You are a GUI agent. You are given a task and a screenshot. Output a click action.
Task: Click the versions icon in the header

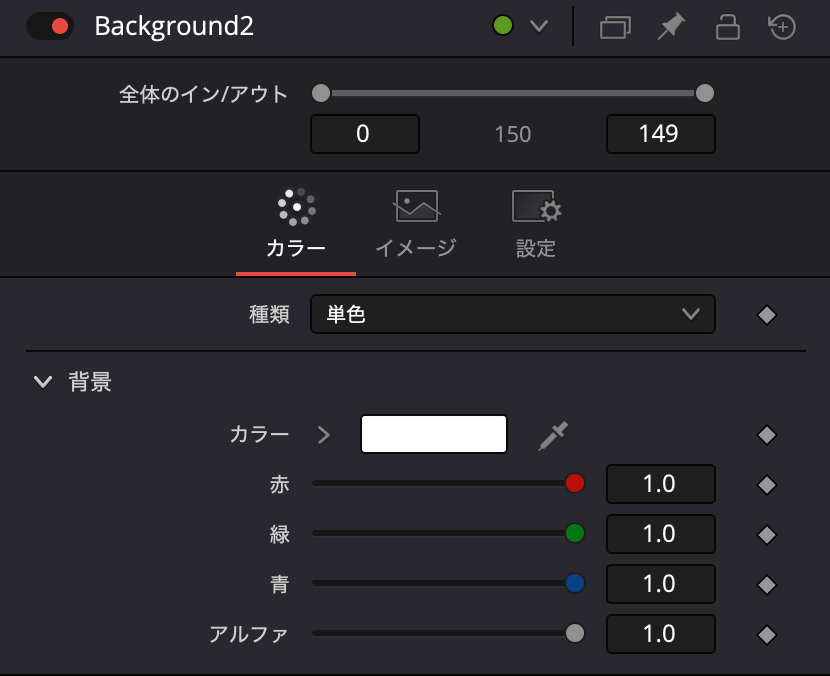(614, 27)
